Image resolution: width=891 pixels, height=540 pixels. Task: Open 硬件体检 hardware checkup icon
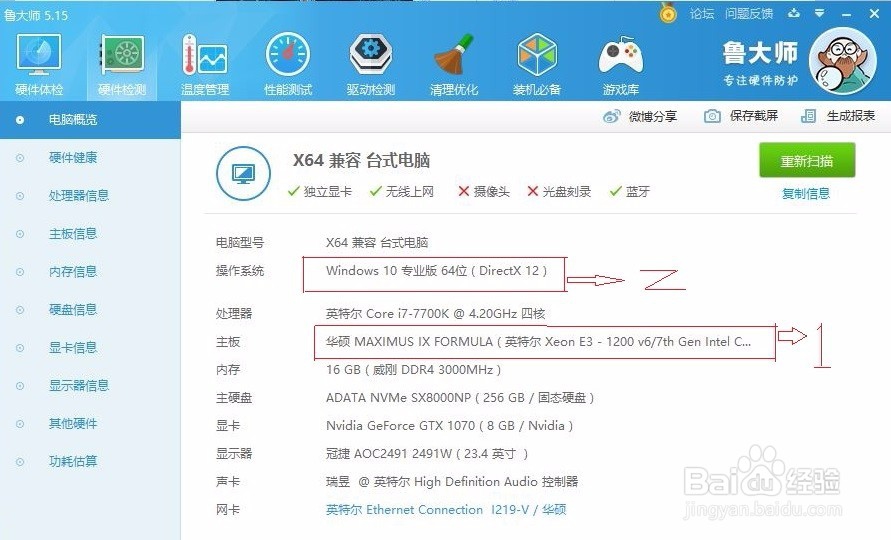point(39,55)
